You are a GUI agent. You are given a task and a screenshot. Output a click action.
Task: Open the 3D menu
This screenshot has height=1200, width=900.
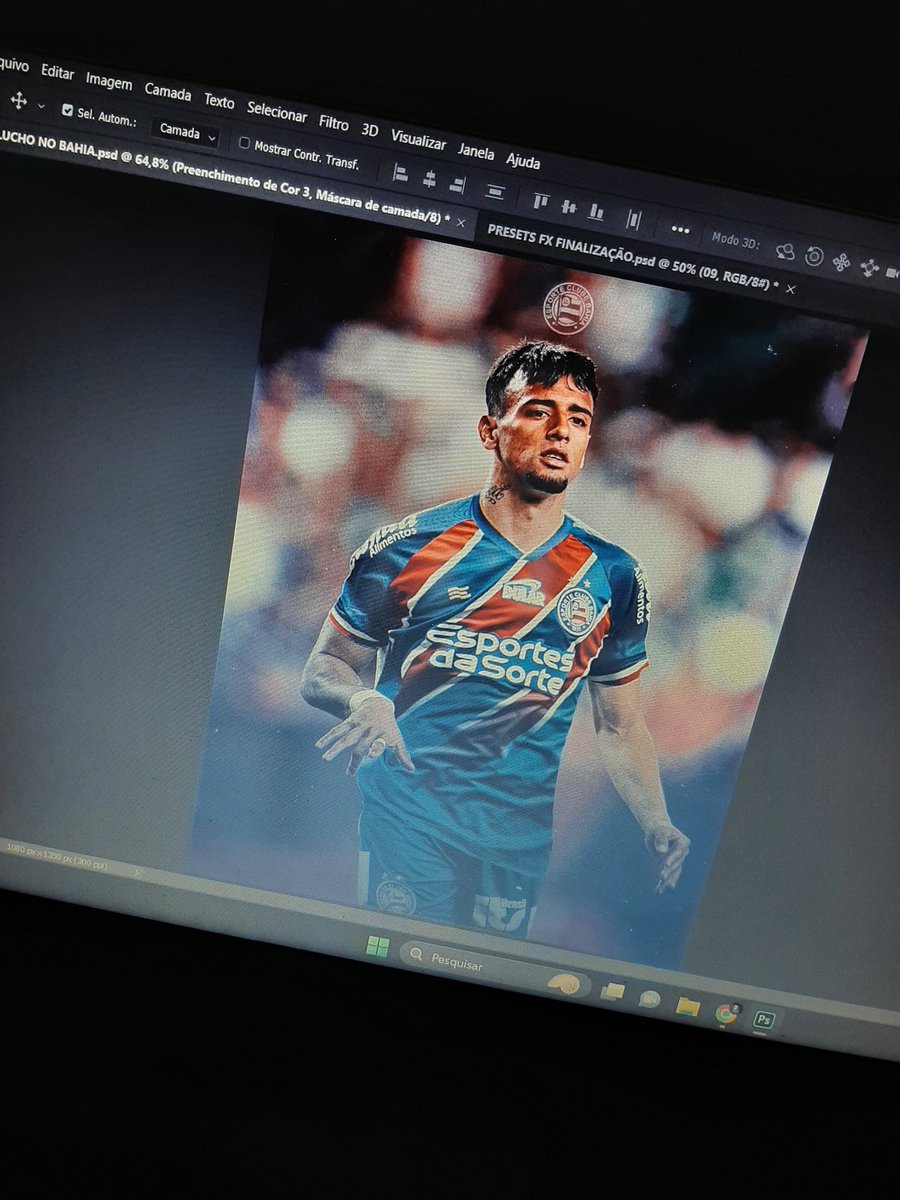(370, 130)
